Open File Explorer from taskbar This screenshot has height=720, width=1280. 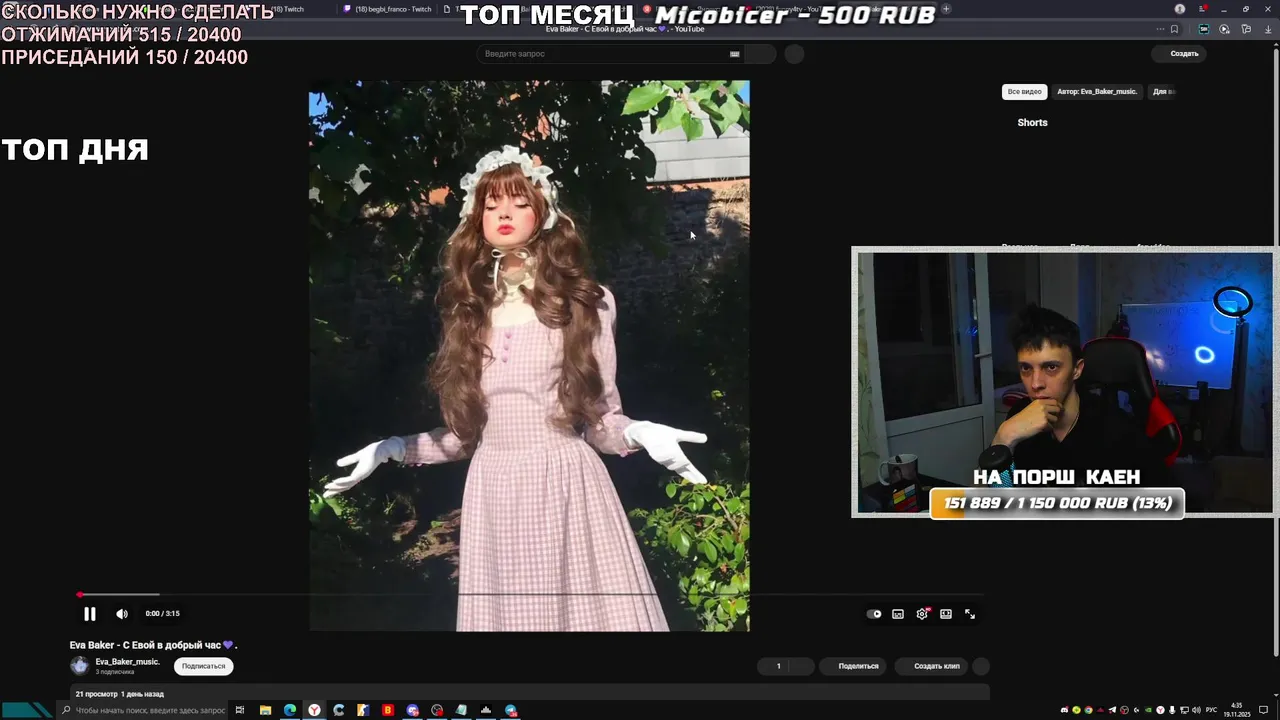(x=265, y=710)
